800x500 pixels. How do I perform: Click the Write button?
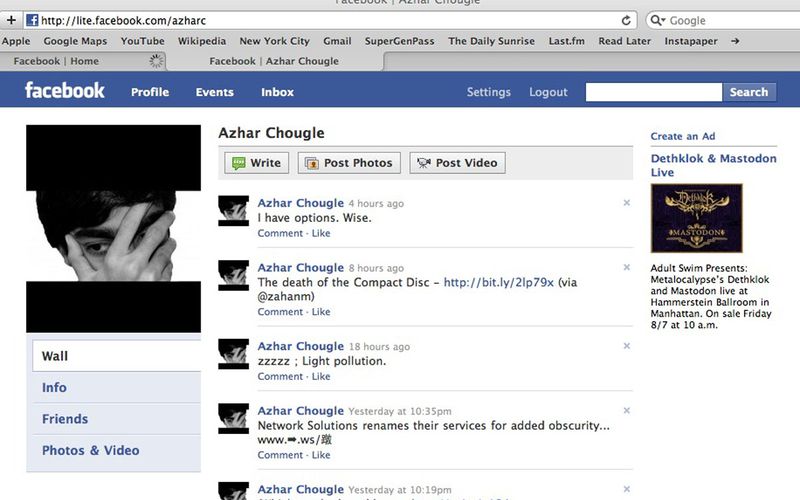pos(257,163)
